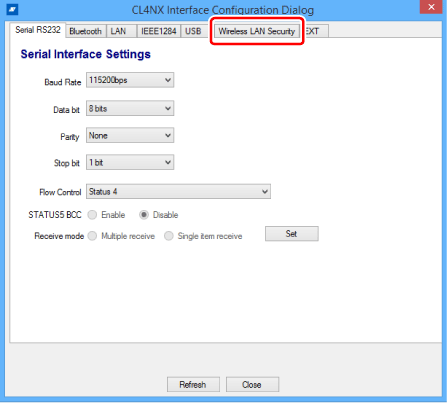447x403 pixels.
Task: Open the Baud Rate dropdown
Action: tap(130, 80)
